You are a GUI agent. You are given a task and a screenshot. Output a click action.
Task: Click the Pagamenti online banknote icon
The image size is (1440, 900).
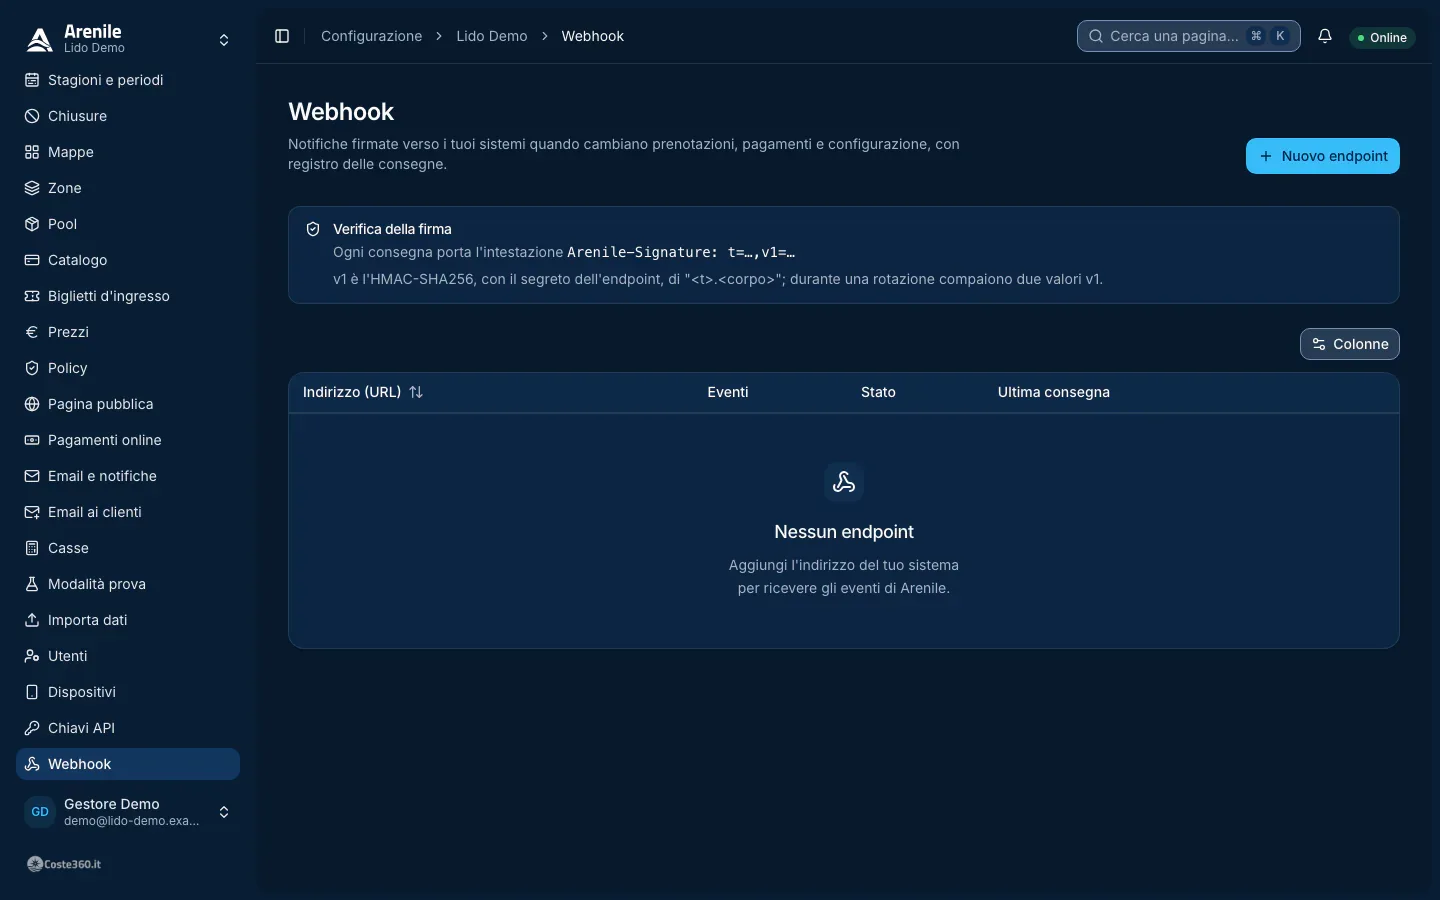click(x=32, y=440)
